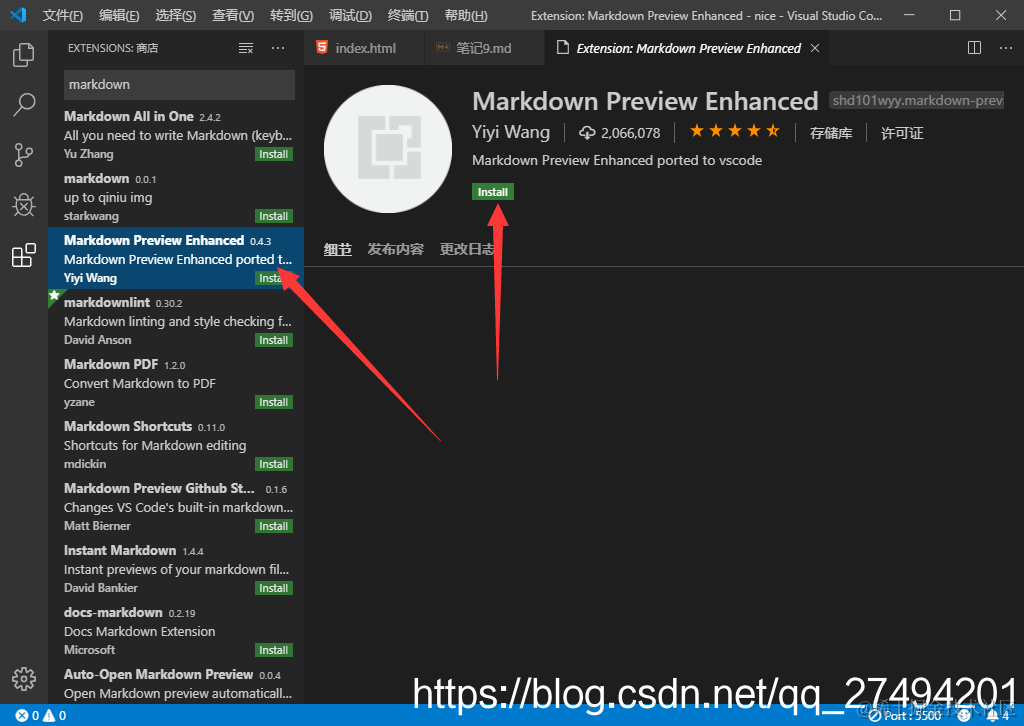The image size is (1024, 726).
Task: Open the Explorer view in activity bar
Action: tap(24, 55)
